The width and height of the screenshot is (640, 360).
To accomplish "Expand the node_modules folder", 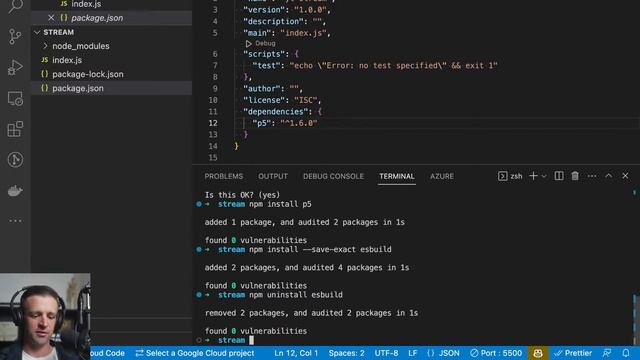I will pos(111,46).
